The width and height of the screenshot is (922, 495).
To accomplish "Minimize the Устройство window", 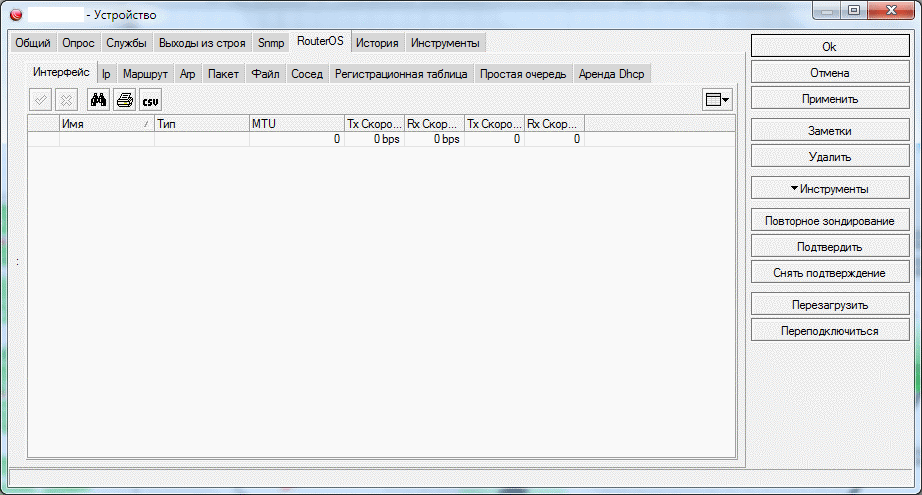I will [827, 10].
